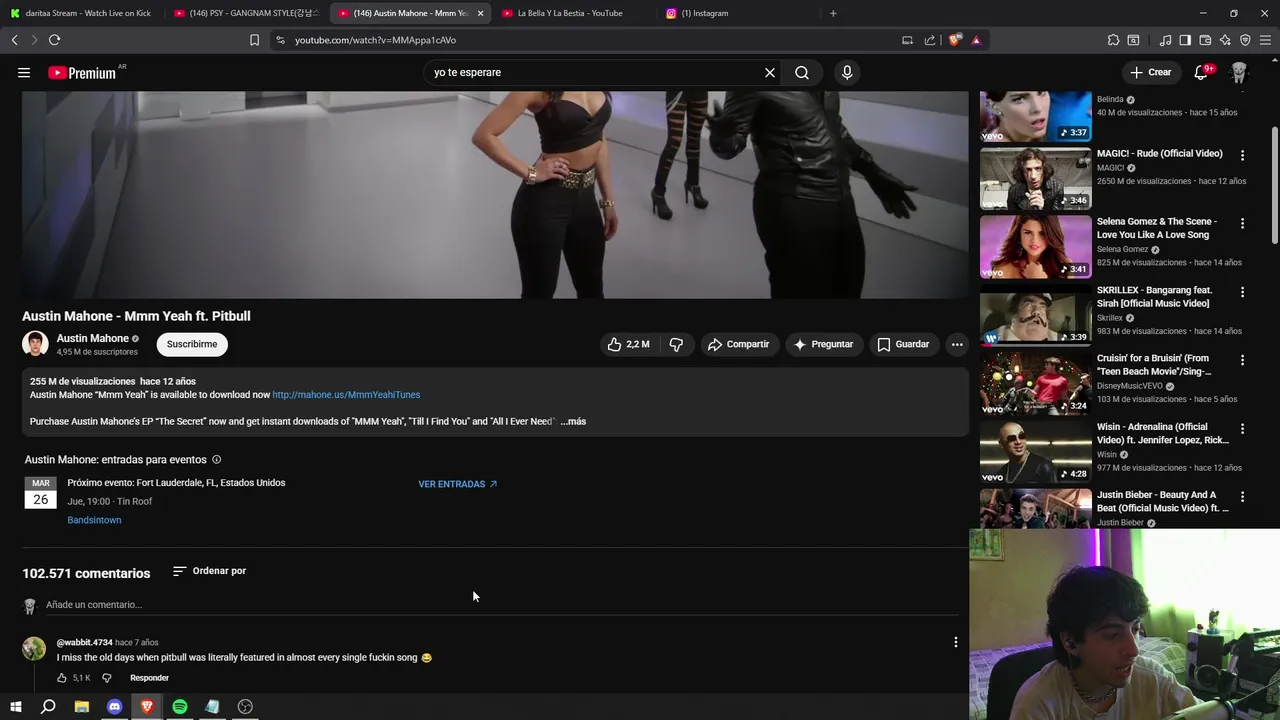The image size is (1280, 720).
Task: Reload the page
Action: point(54,40)
